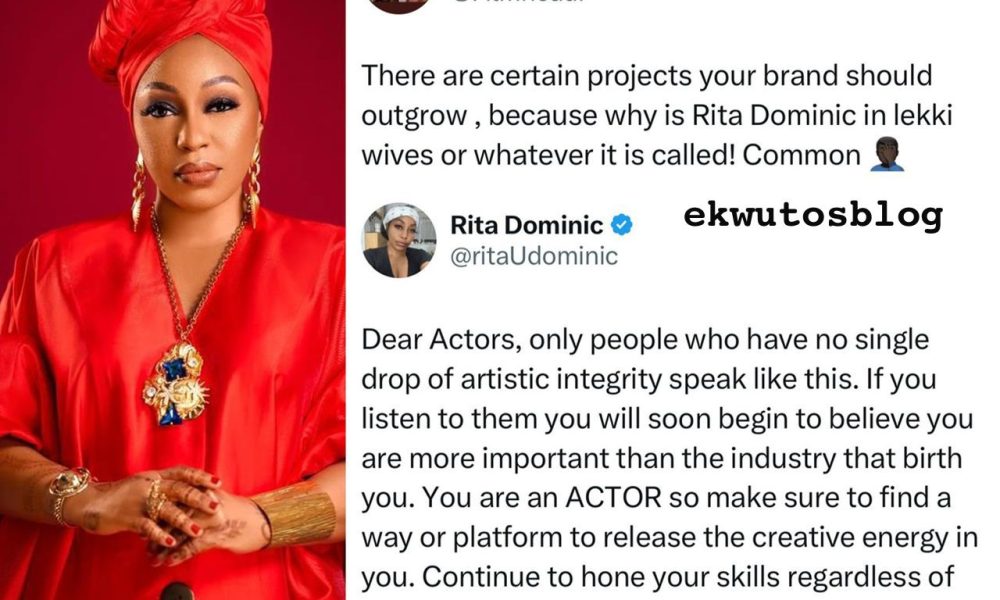Image resolution: width=1000 pixels, height=600 pixels.
Task: Click the ekwutosblog watermark text
Action: coord(813,216)
